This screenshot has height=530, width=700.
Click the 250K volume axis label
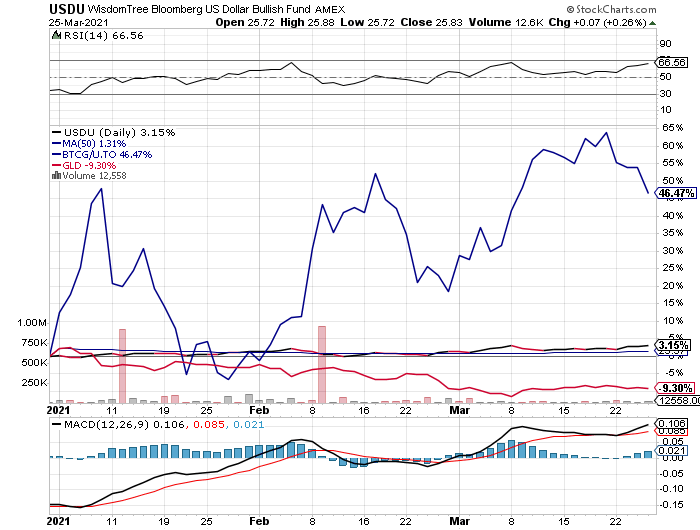(34, 383)
